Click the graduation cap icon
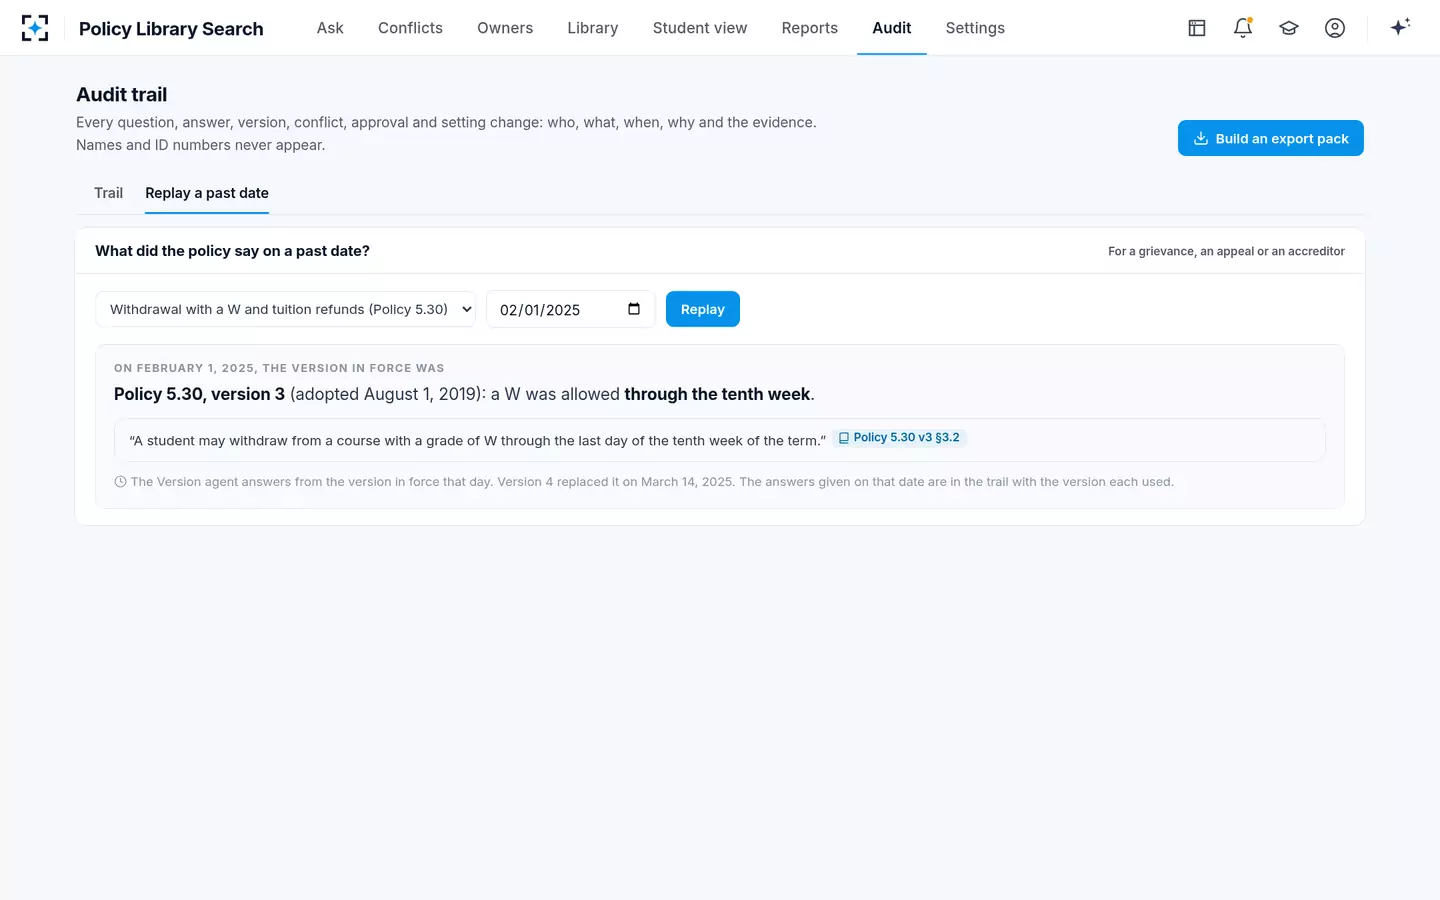This screenshot has width=1440, height=900. (1289, 28)
